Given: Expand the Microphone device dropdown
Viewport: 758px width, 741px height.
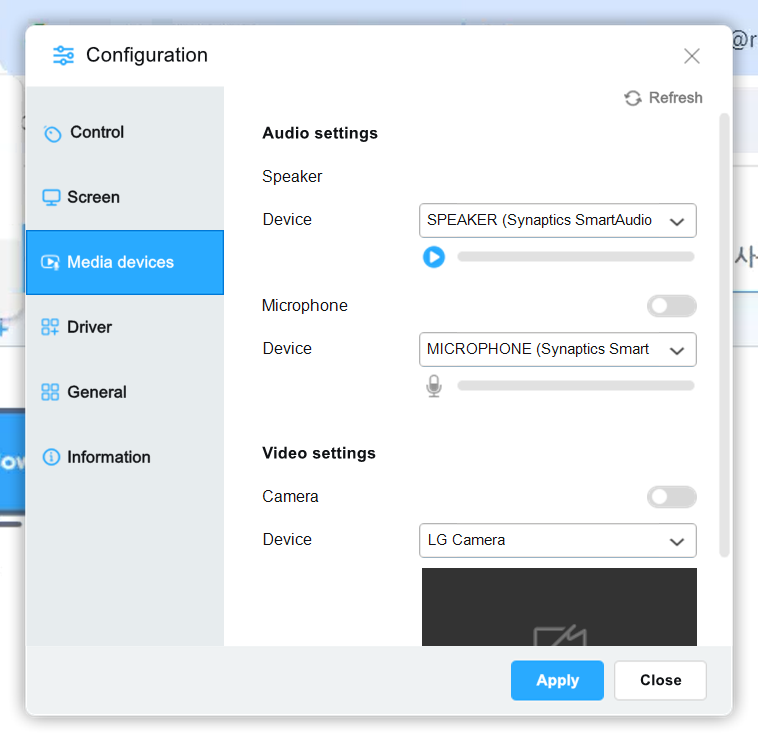Looking at the screenshot, I should coord(557,349).
